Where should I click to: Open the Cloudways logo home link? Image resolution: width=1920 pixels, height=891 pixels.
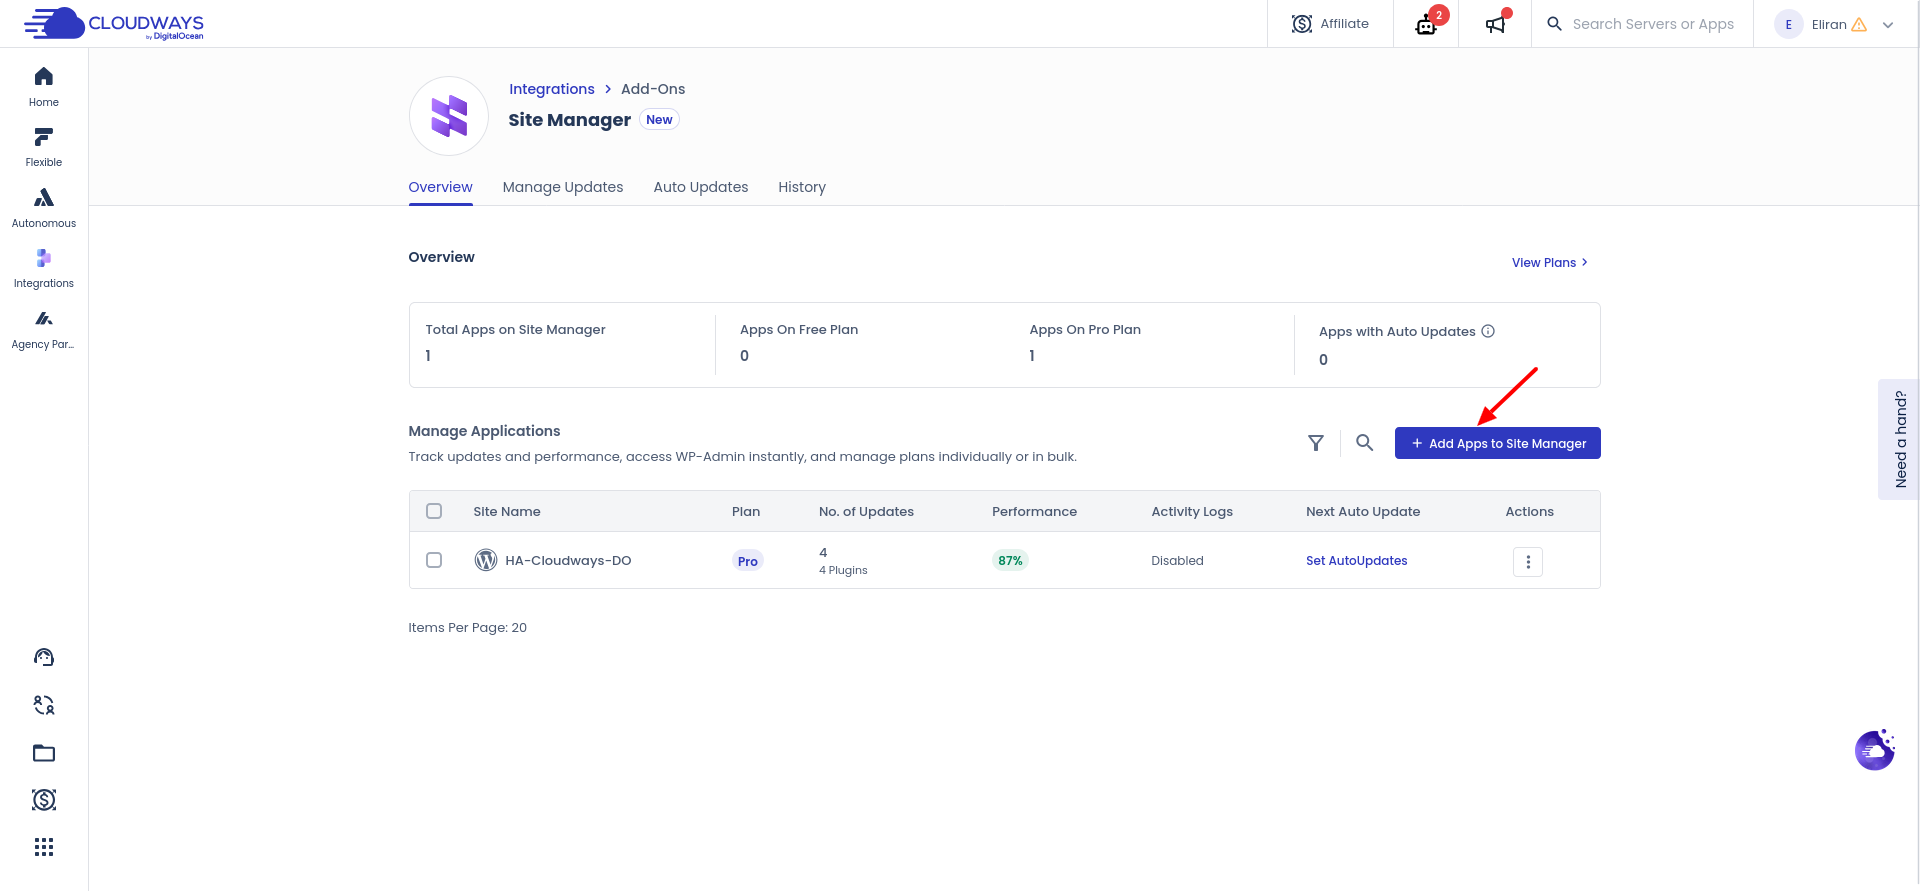click(113, 24)
